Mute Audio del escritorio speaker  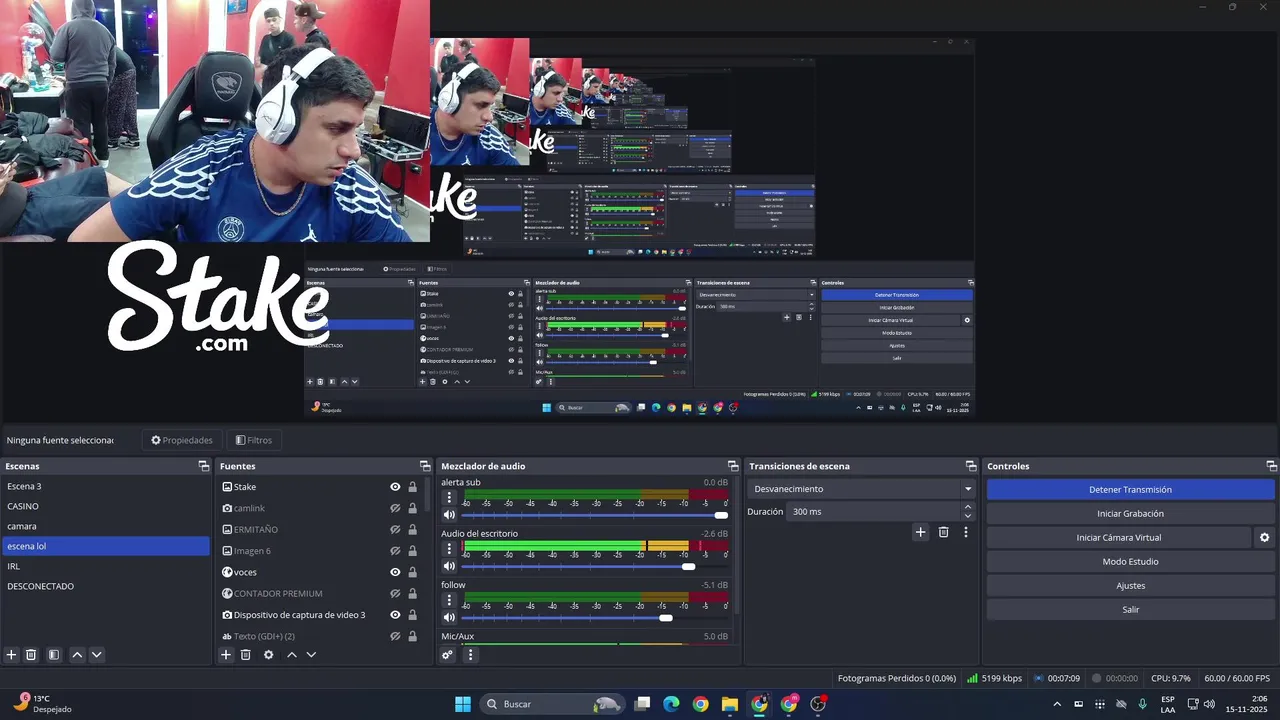coord(449,567)
